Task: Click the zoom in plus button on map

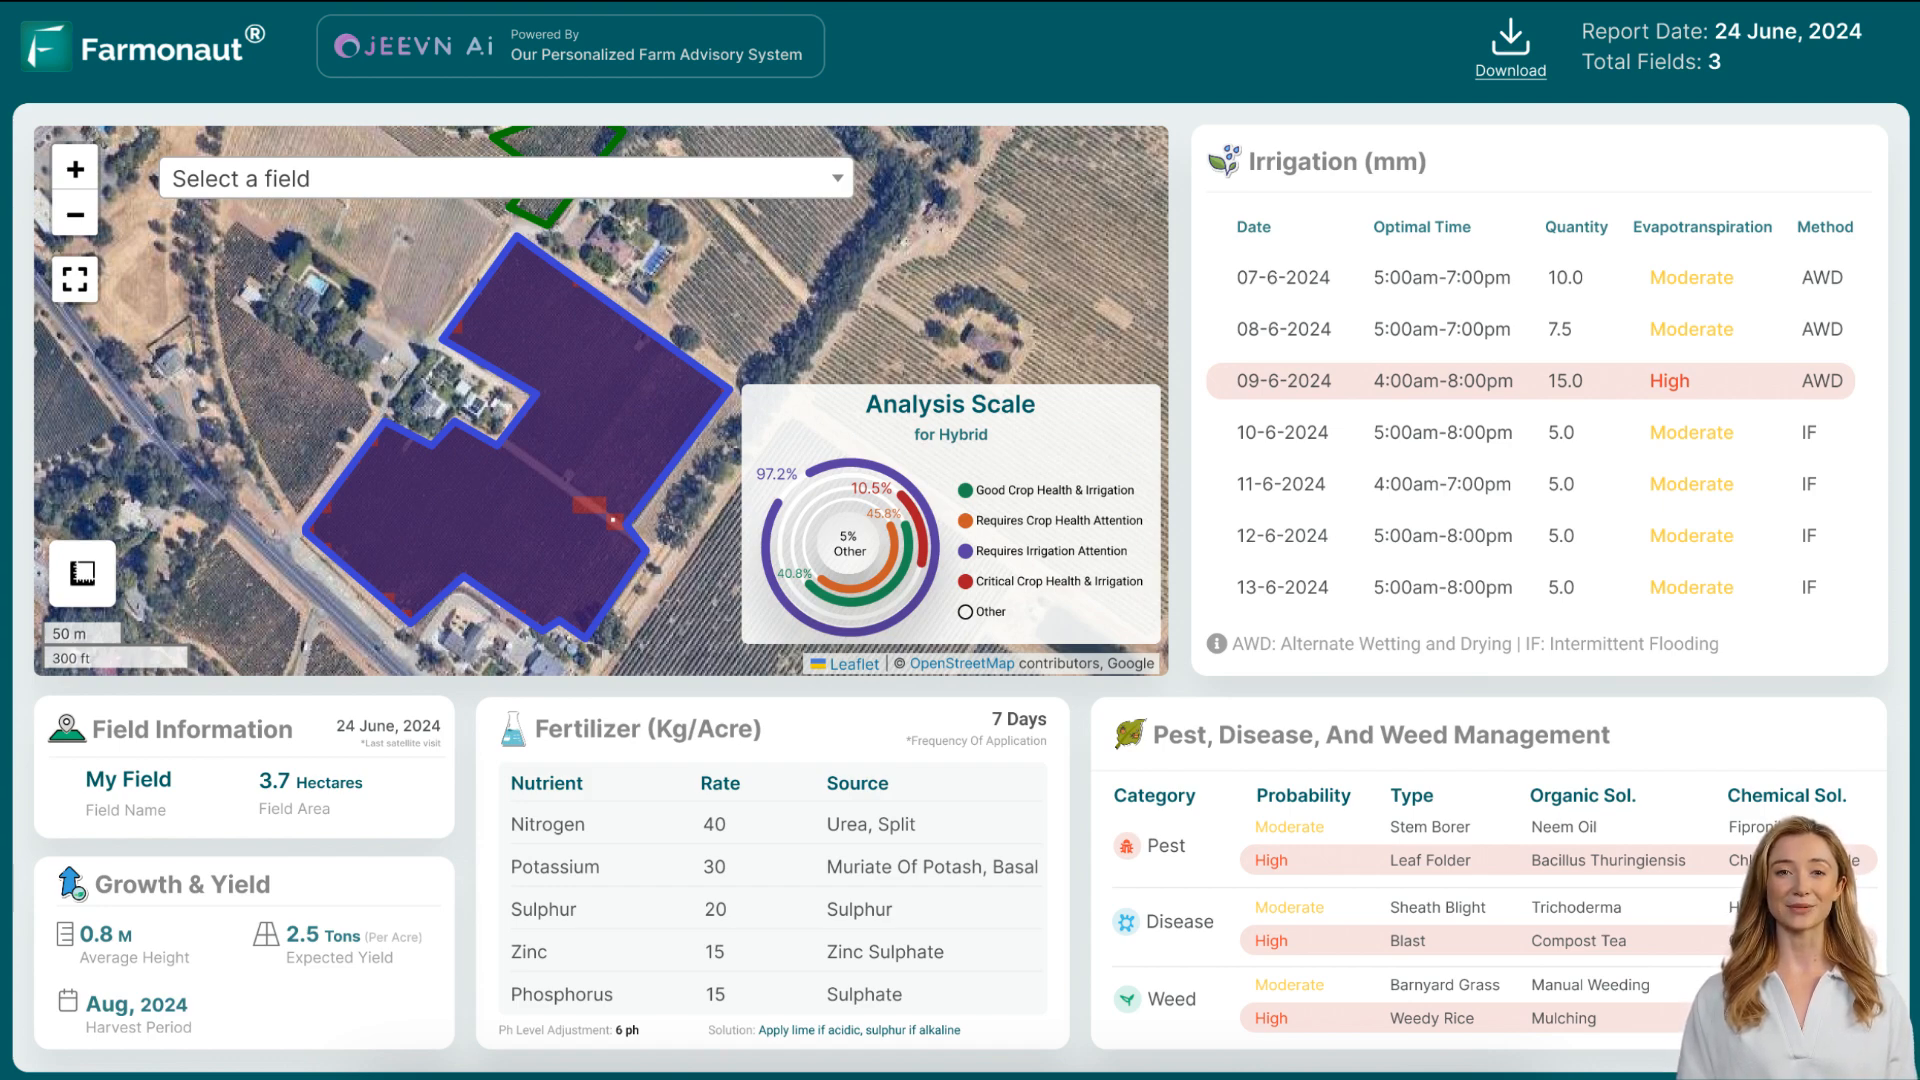Action: click(75, 169)
